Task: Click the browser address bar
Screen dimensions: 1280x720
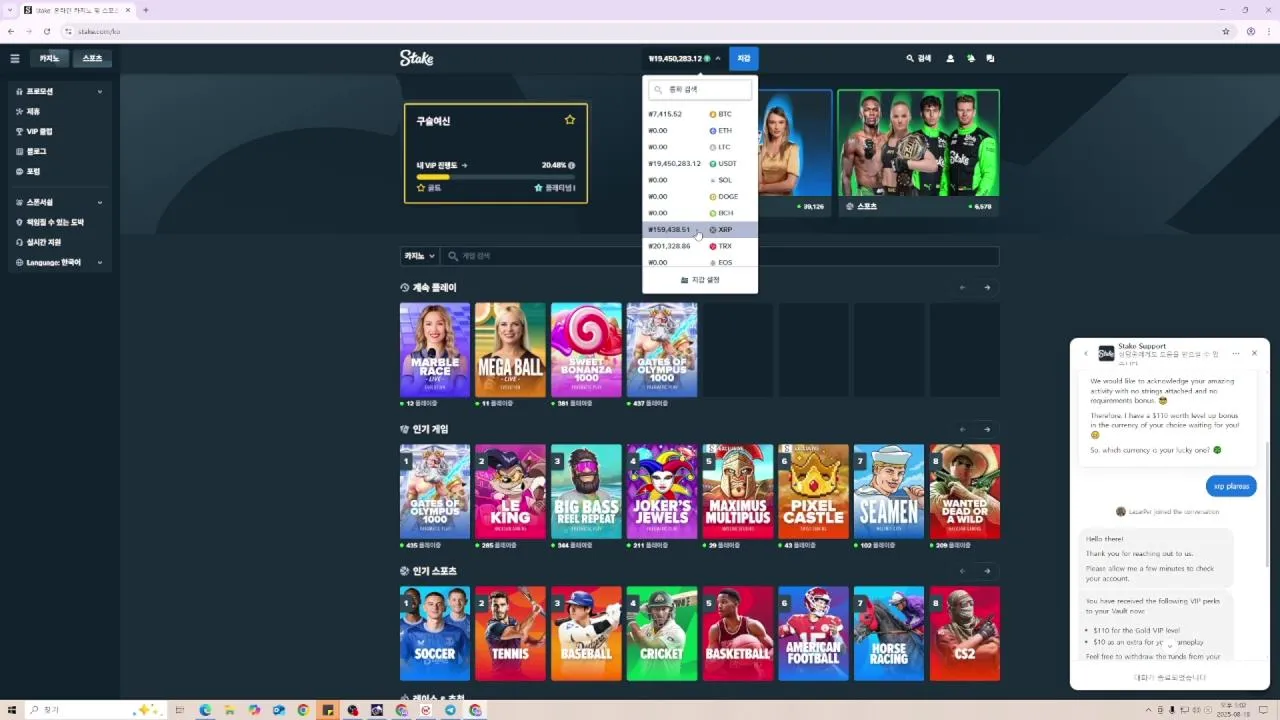Action: [x=640, y=31]
